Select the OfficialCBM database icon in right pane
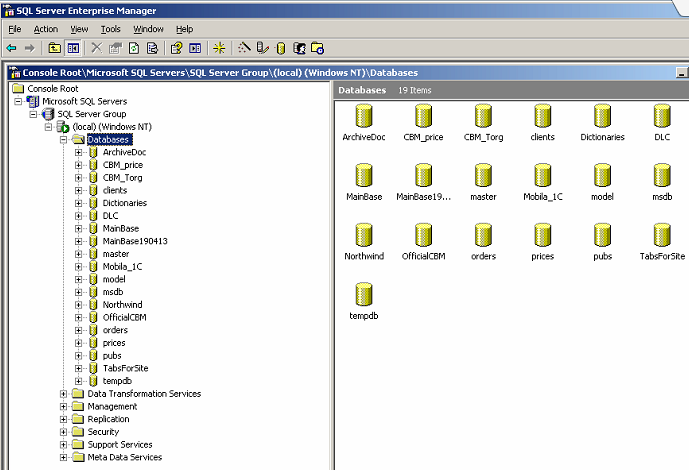The height and width of the screenshot is (470, 689). point(424,235)
